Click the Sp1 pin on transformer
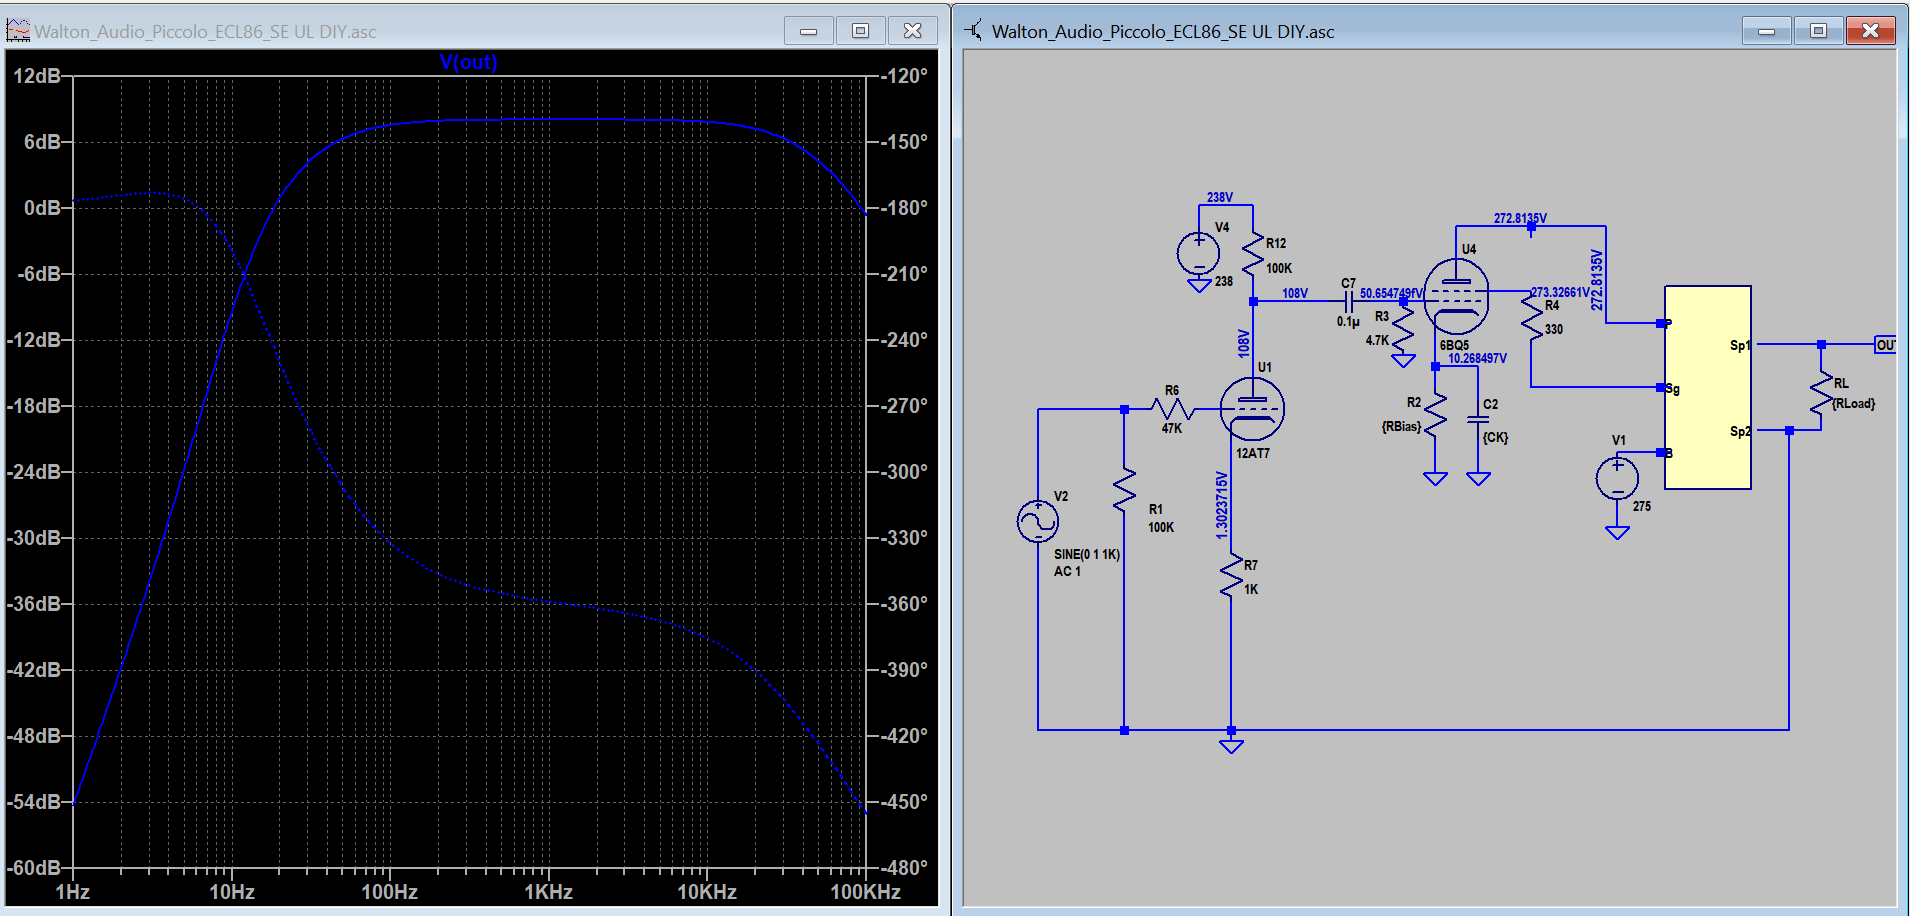Screen dimensions: 1911x916 (x=1739, y=345)
